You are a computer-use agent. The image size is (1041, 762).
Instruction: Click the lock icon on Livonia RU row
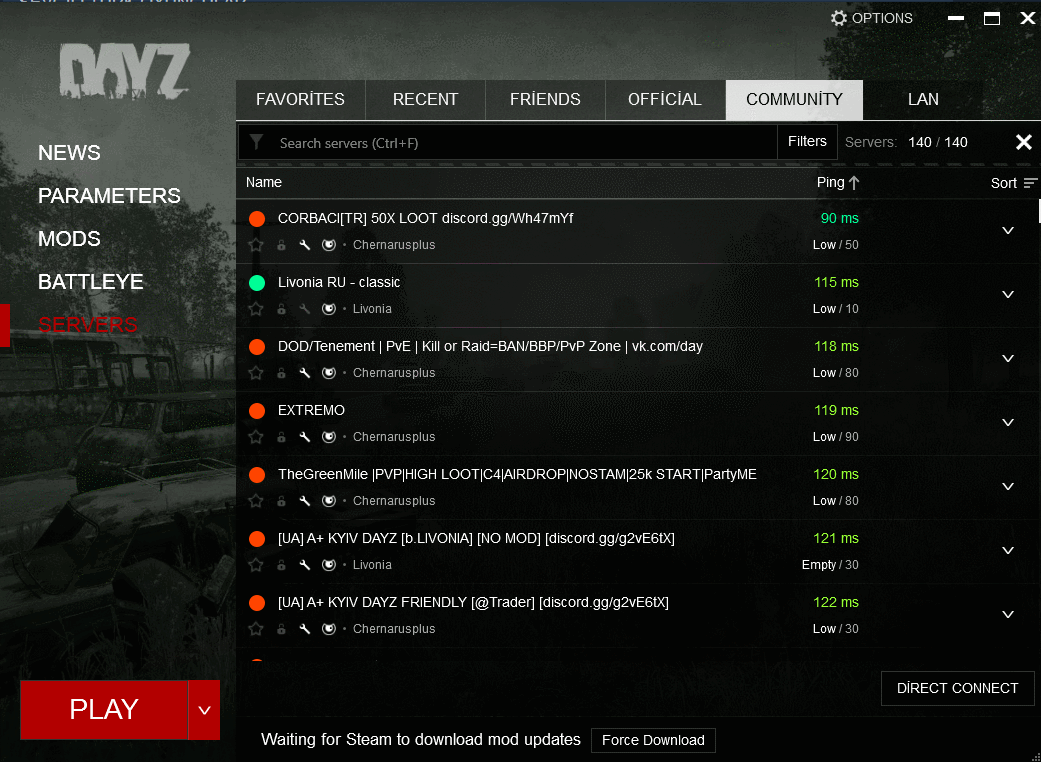click(x=281, y=309)
